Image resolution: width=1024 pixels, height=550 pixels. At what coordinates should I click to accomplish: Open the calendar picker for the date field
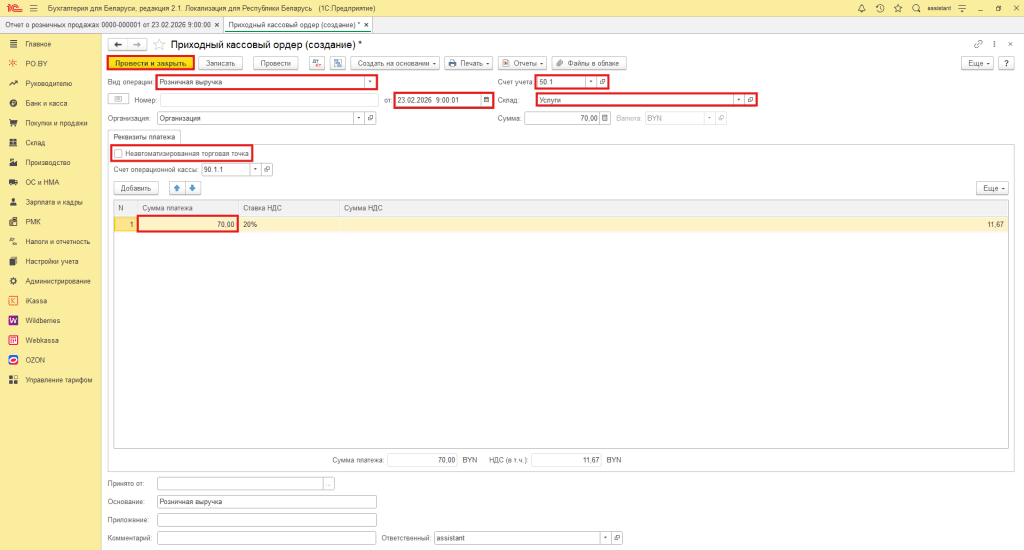[487, 100]
